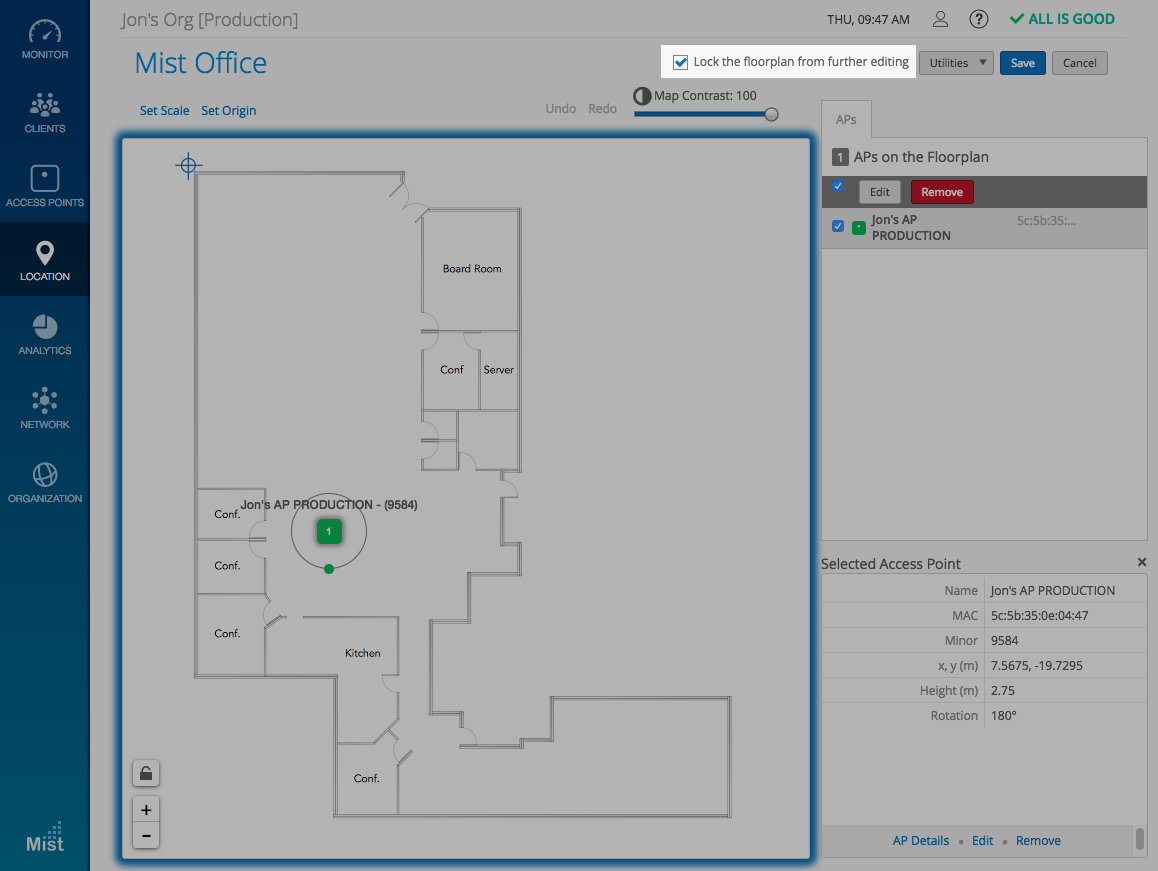Open the help question mark icon
The height and width of the screenshot is (871, 1158).
pos(979,19)
